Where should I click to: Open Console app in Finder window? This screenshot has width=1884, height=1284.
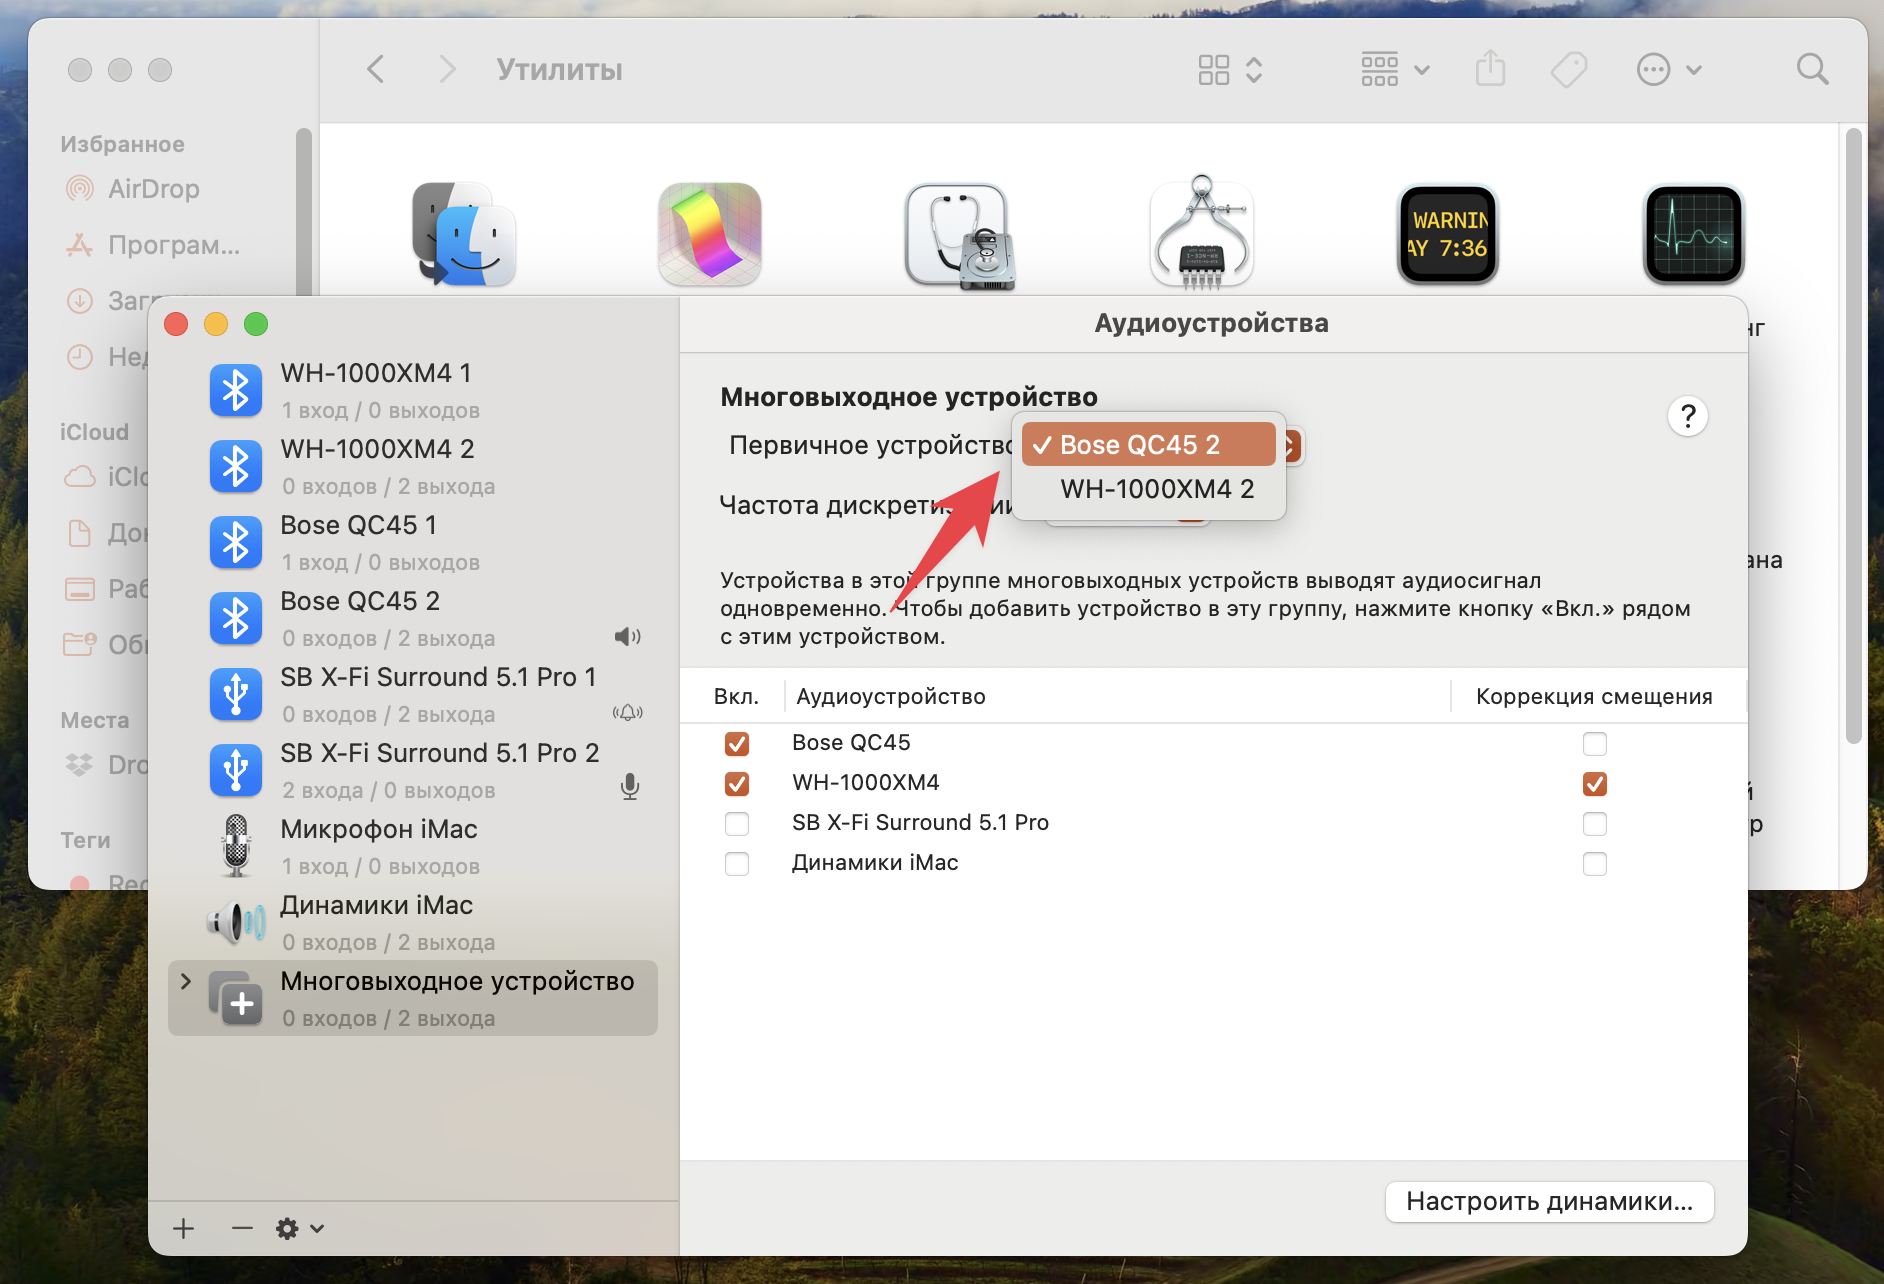1448,234
